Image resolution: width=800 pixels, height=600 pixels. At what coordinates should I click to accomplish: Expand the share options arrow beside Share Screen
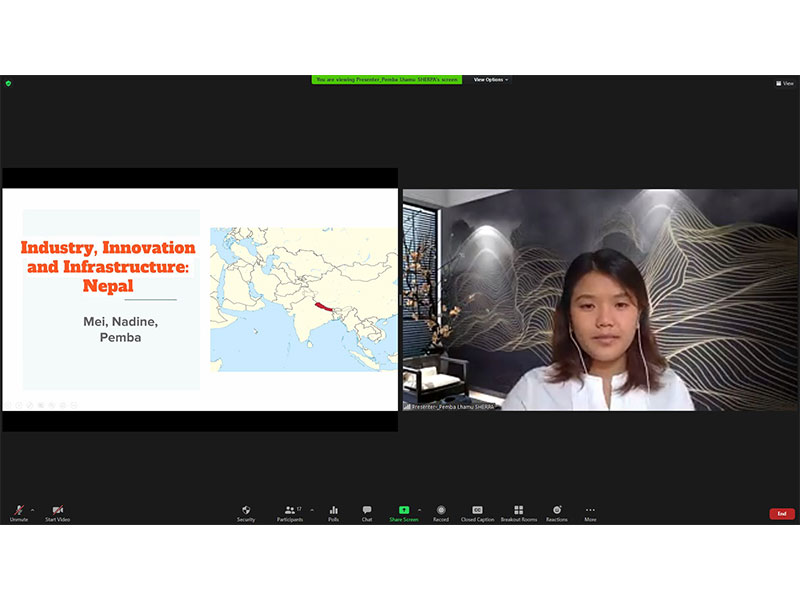click(419, 509)
